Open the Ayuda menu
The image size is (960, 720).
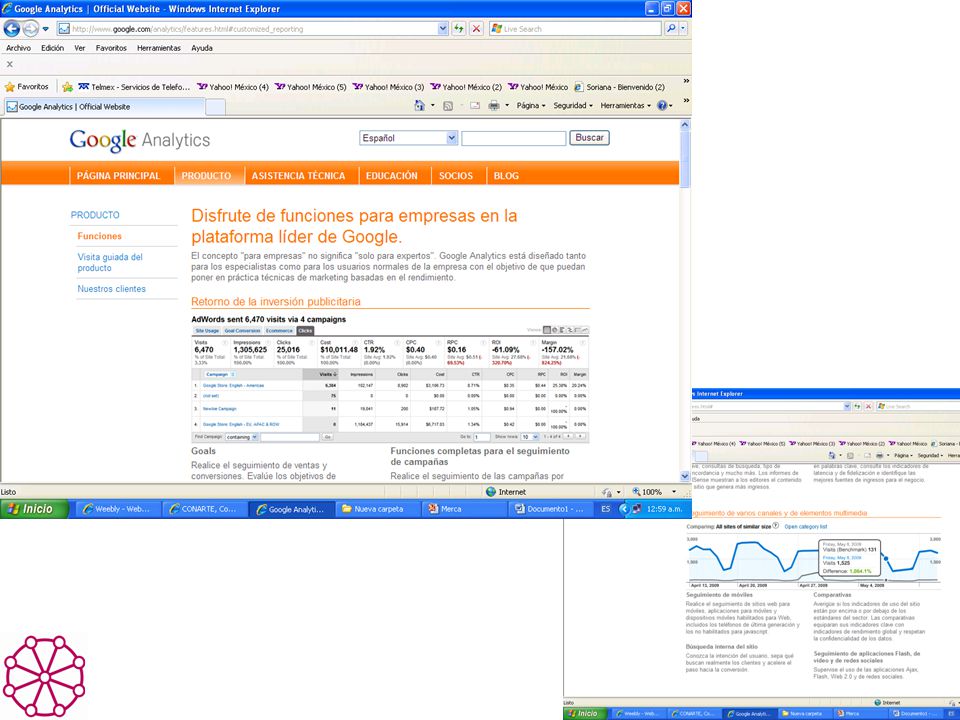pyautogui.click(x=202, y=48)
